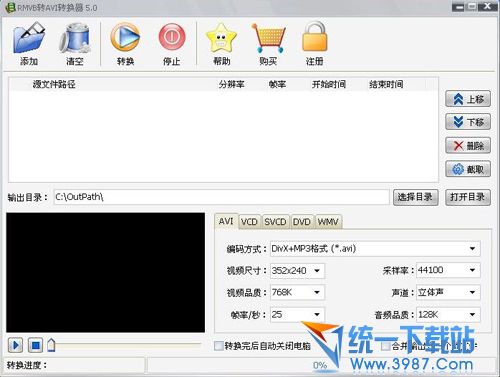Click the 购买 shopping cart icon
The image size is (500, 377).
268,37
